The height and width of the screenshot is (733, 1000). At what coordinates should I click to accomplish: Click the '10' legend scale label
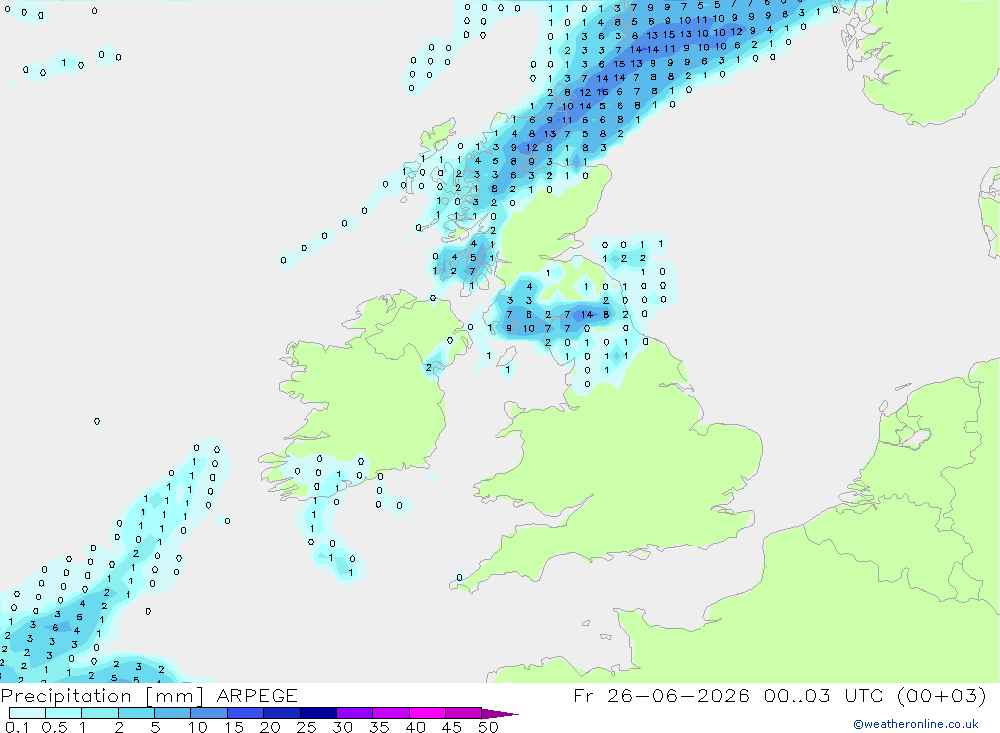[x=197, y=727]
